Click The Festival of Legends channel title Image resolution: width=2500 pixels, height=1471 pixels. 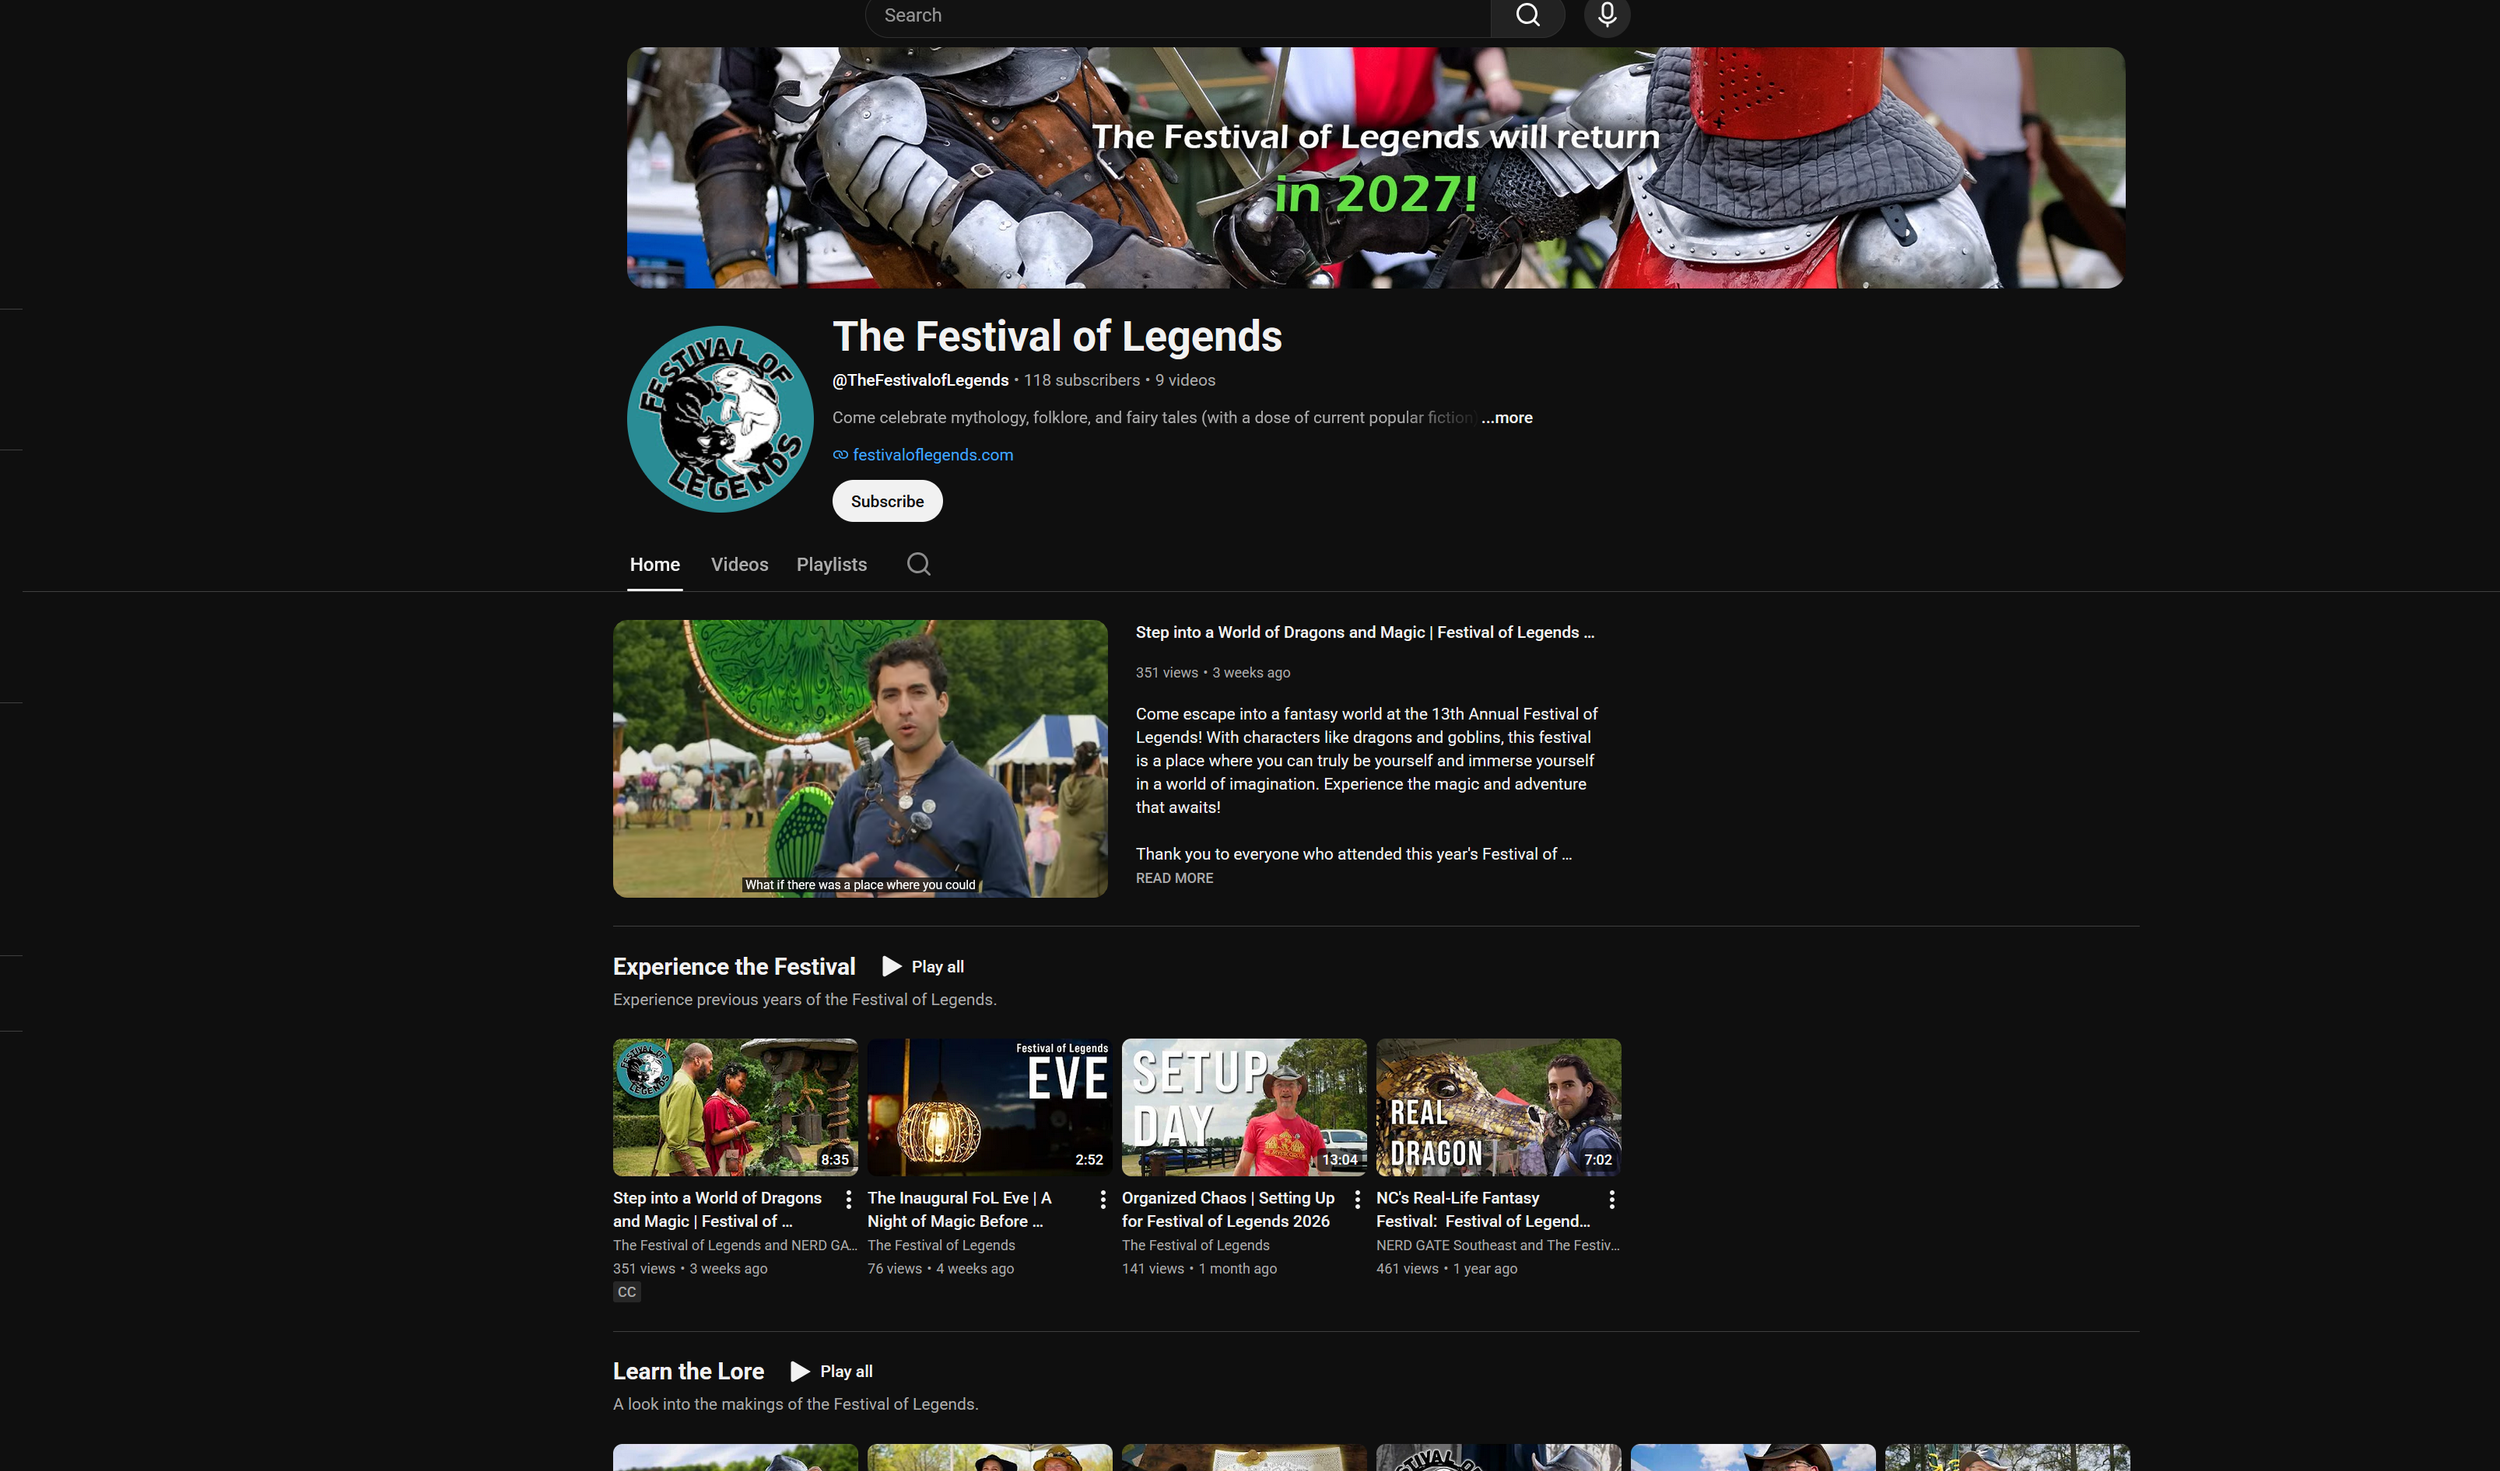1057,336
